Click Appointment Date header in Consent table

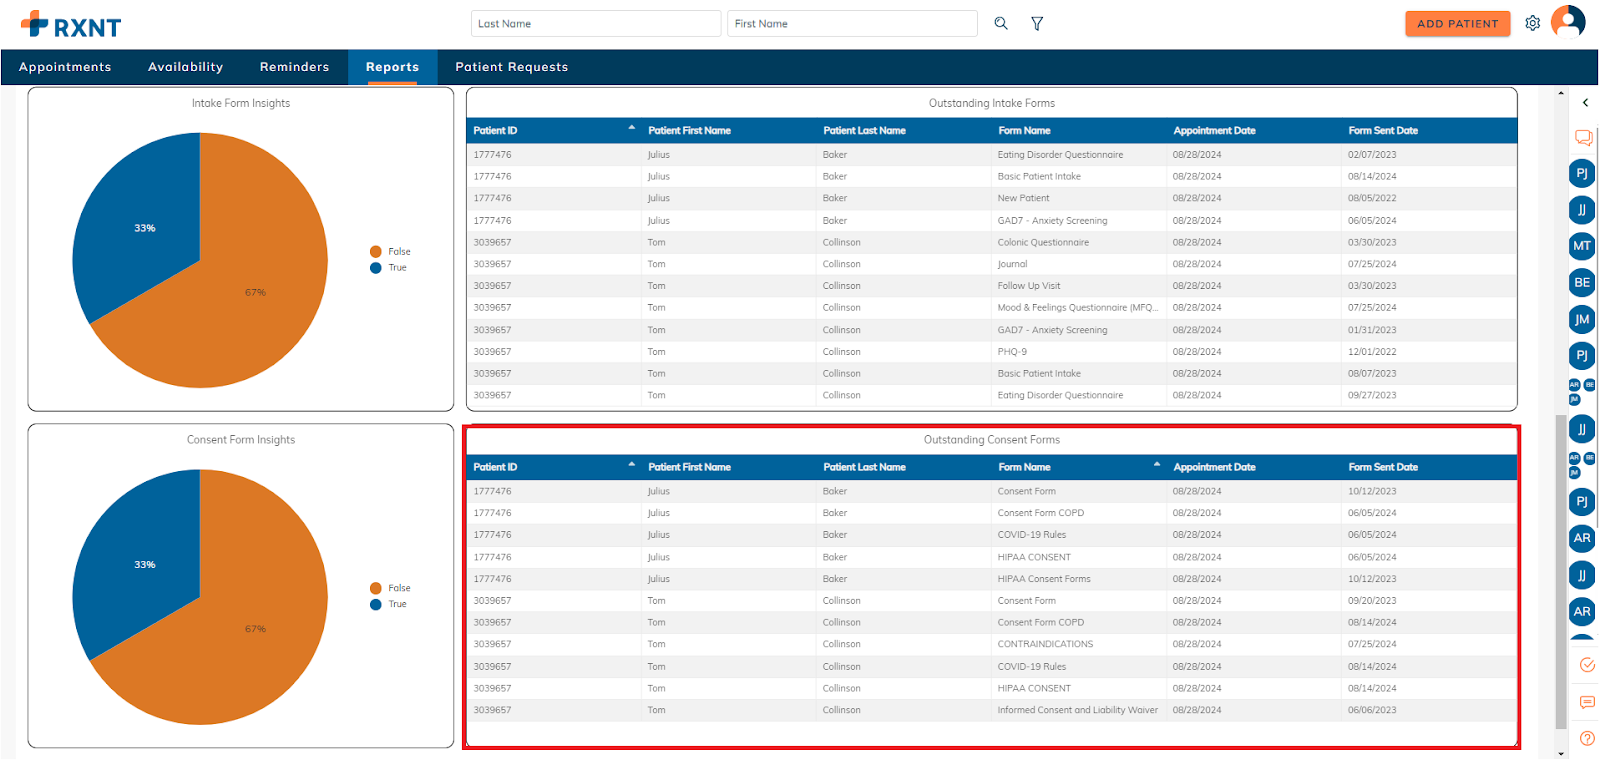point(1214,467)
